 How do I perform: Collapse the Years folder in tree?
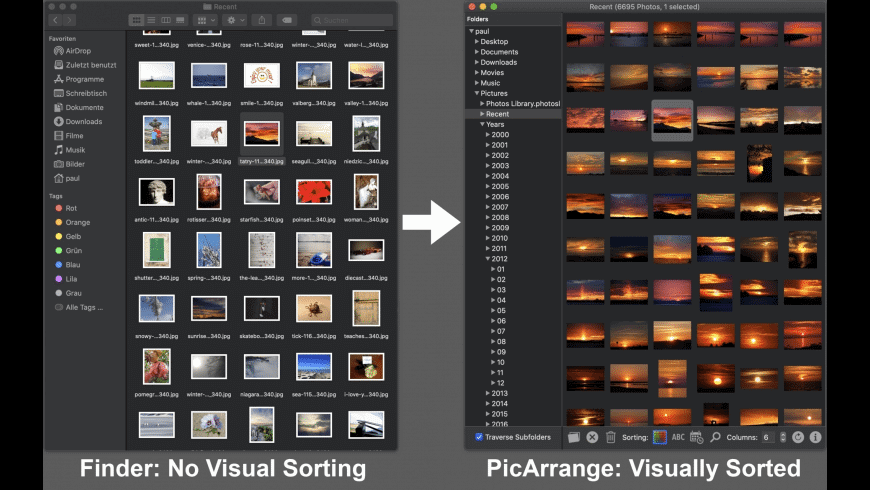click(x=482, y=124)
